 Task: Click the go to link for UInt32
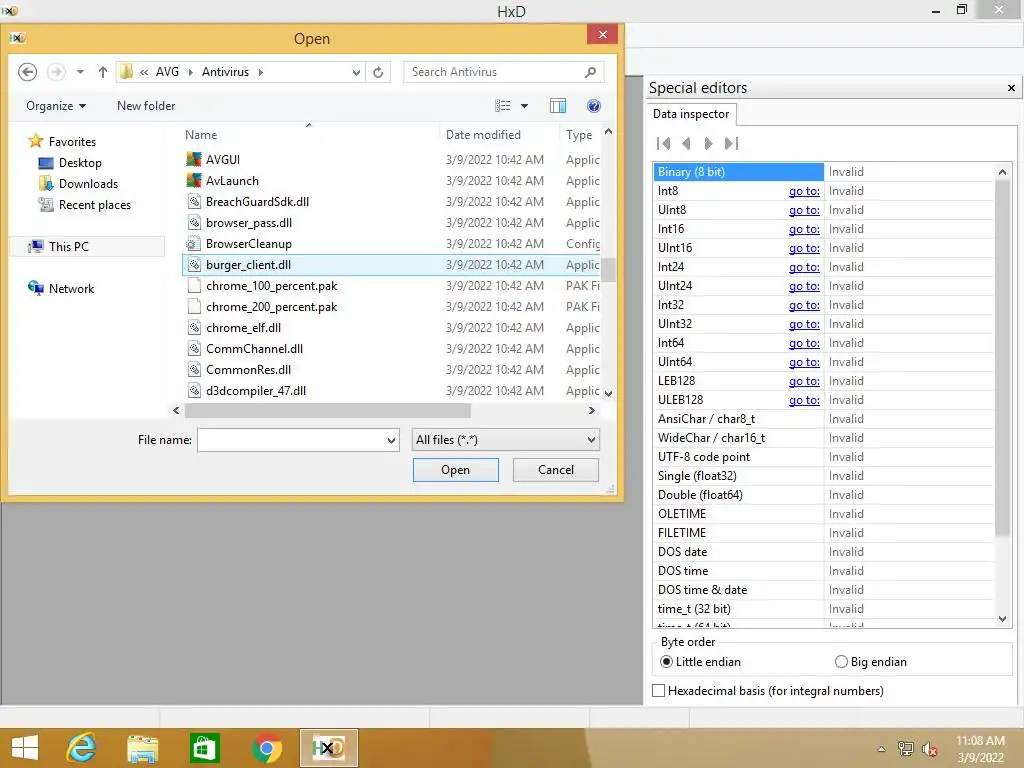[804, 324]
